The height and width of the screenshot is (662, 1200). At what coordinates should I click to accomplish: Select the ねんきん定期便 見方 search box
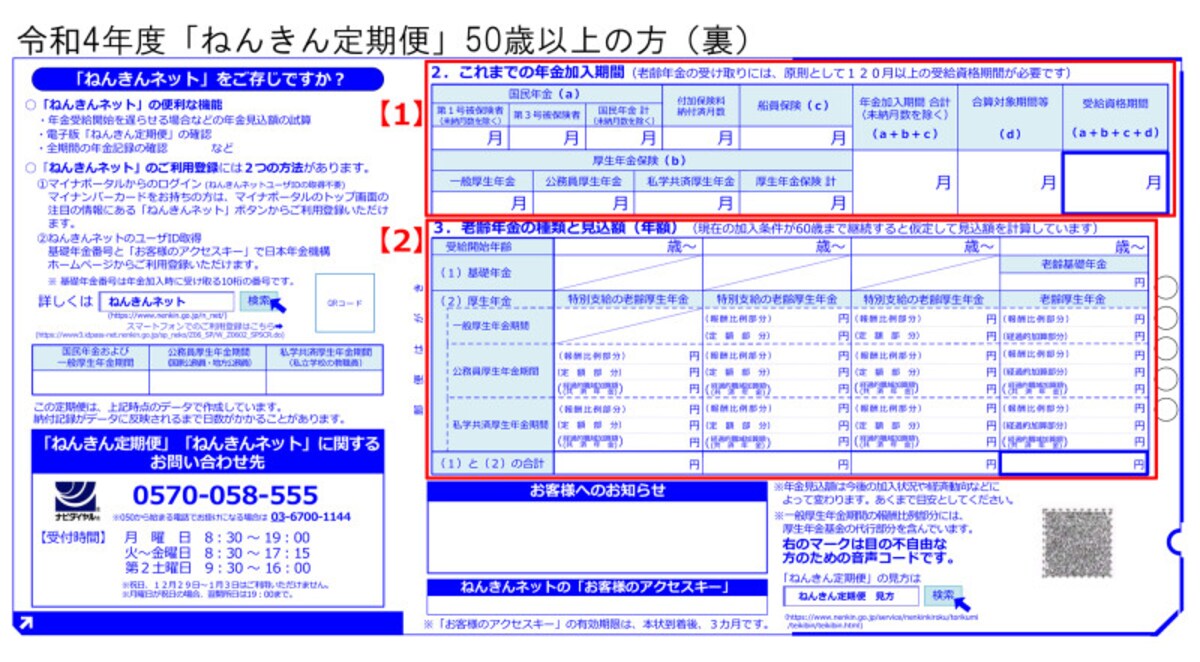pyautogui.click(x=852, y=595)
